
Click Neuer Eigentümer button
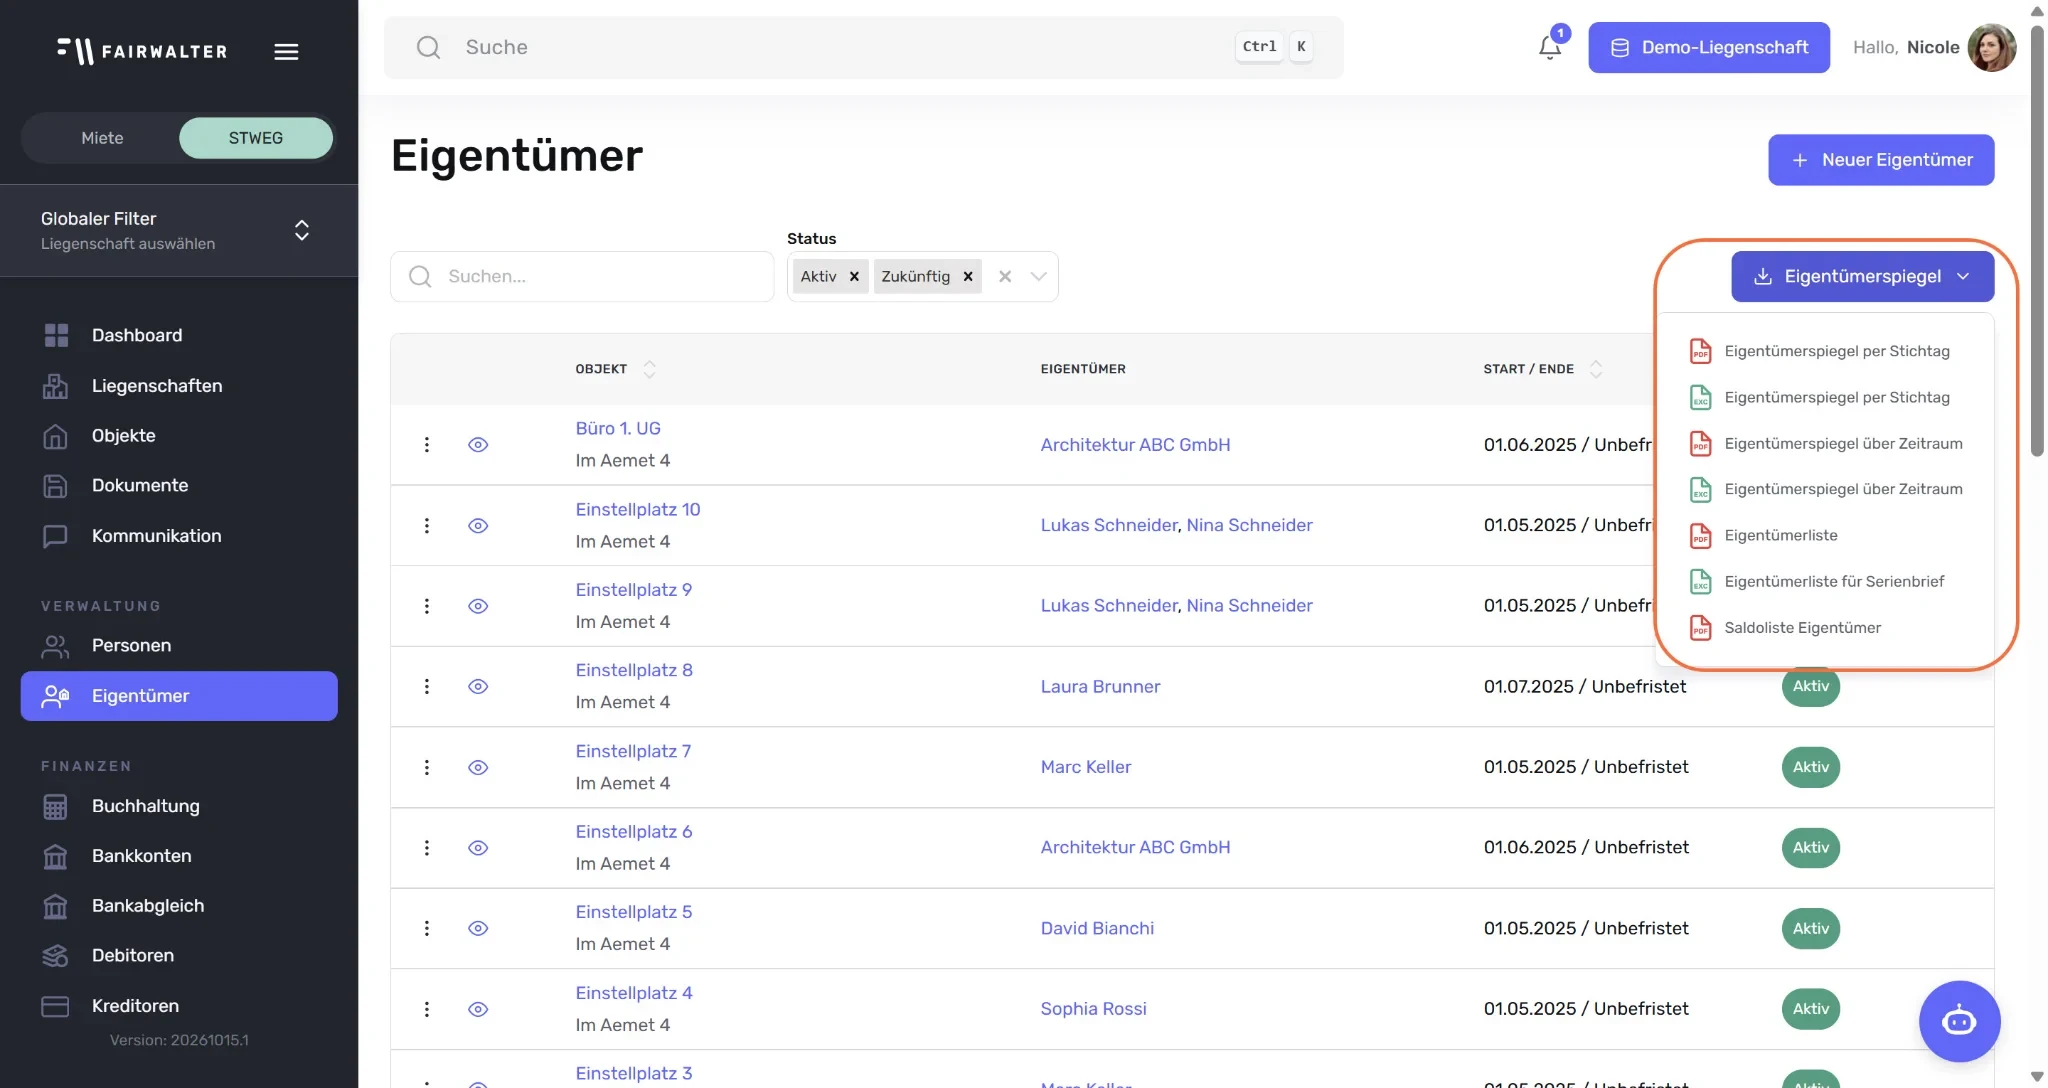click(1880, 160)
